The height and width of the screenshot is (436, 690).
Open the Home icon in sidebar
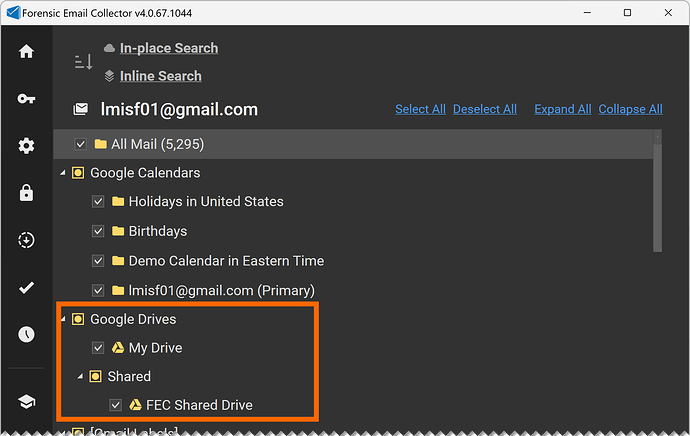(x=27, y=51)
